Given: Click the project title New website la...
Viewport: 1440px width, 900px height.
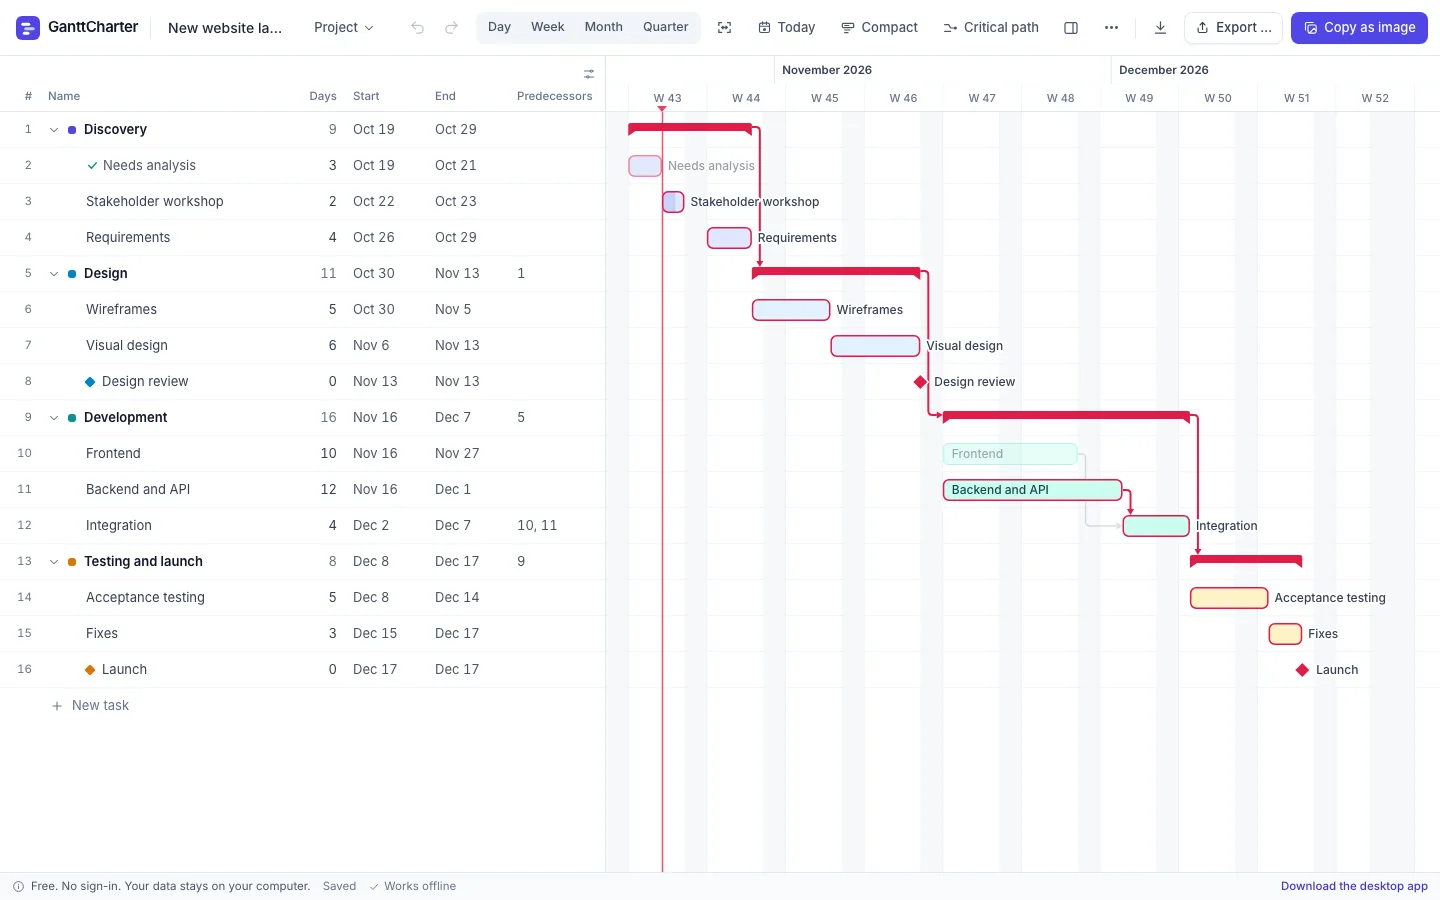Looking at the screenshot, I should point(225,28).
